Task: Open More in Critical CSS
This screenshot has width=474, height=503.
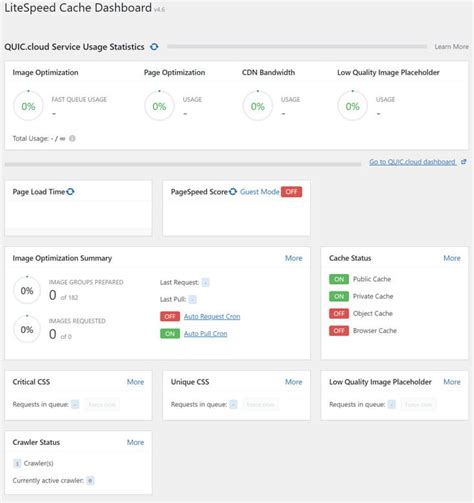Action: (135, 382)
